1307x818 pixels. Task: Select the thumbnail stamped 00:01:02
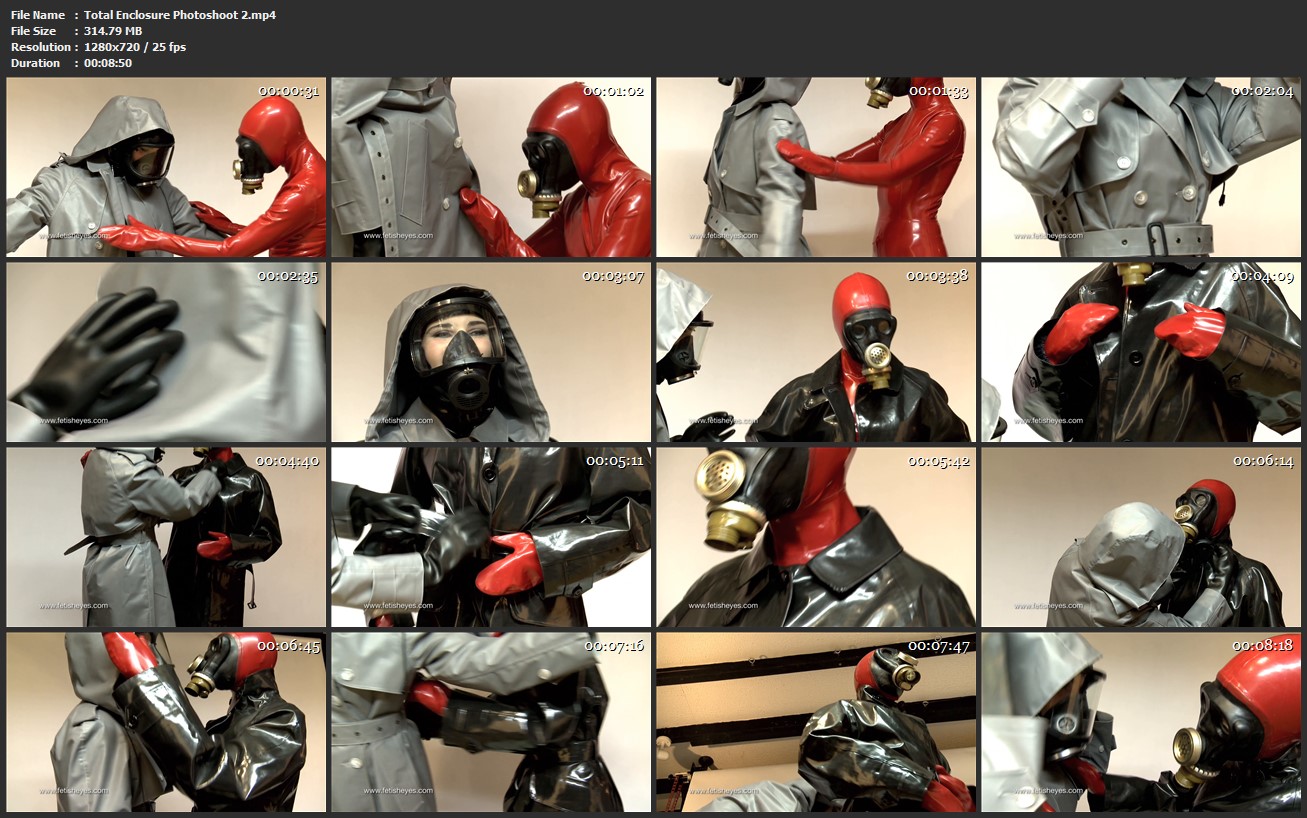click(491, 168)
